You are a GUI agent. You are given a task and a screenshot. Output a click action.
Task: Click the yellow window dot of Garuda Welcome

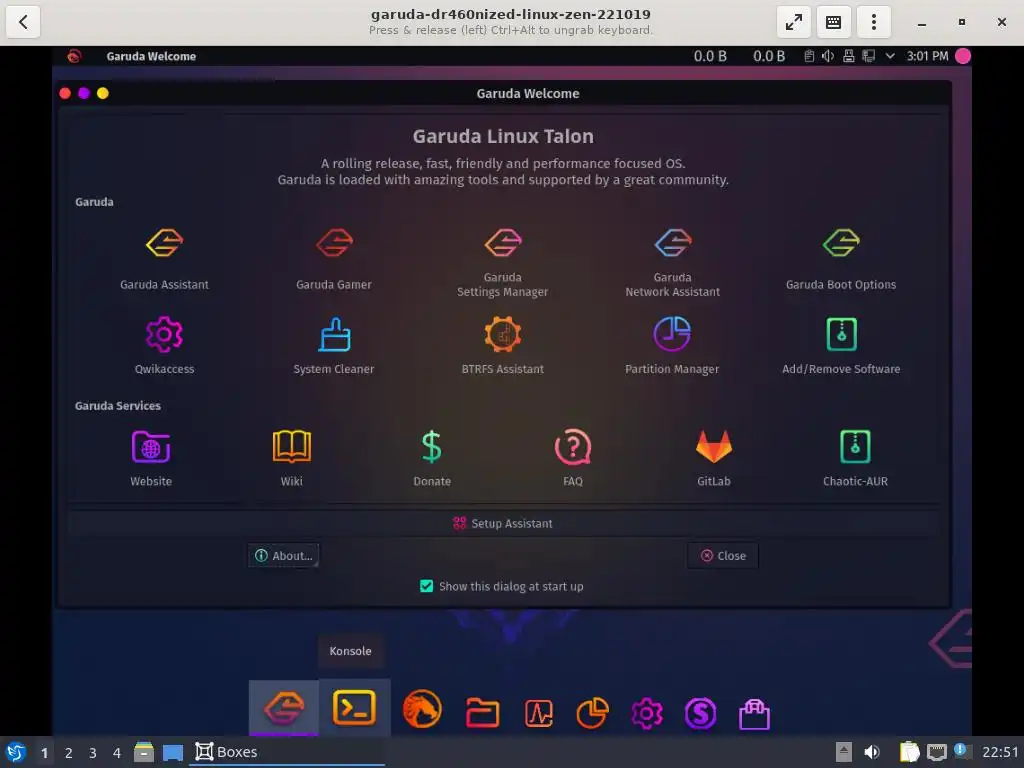click(x=103, y=93)
